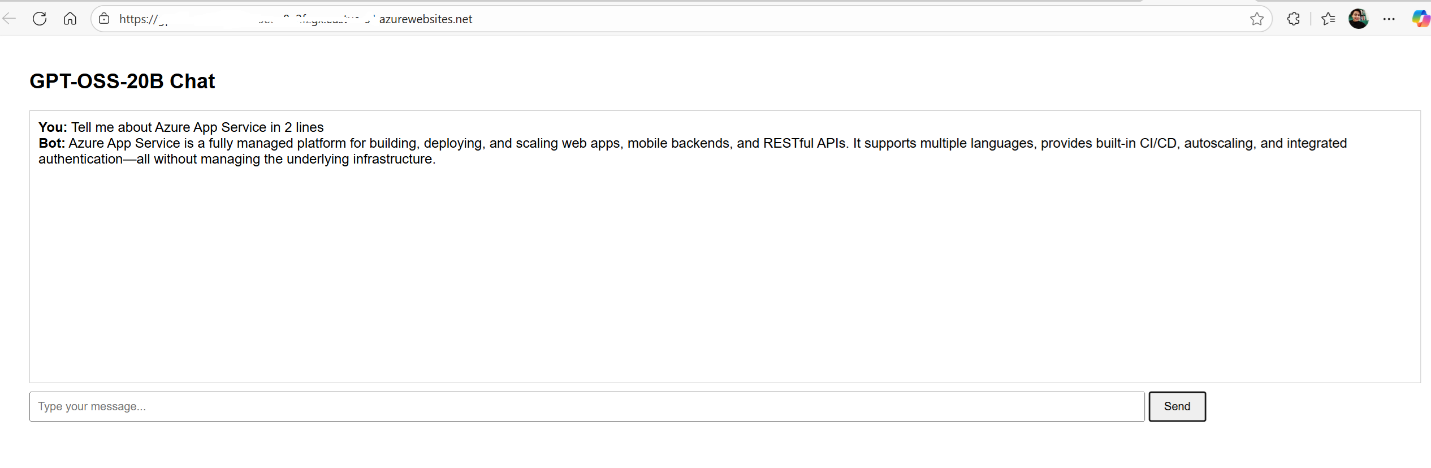The width and height of the screenshot is (1431, 468).
Task: Go to the browser home page
Action: tap(70, 18)
